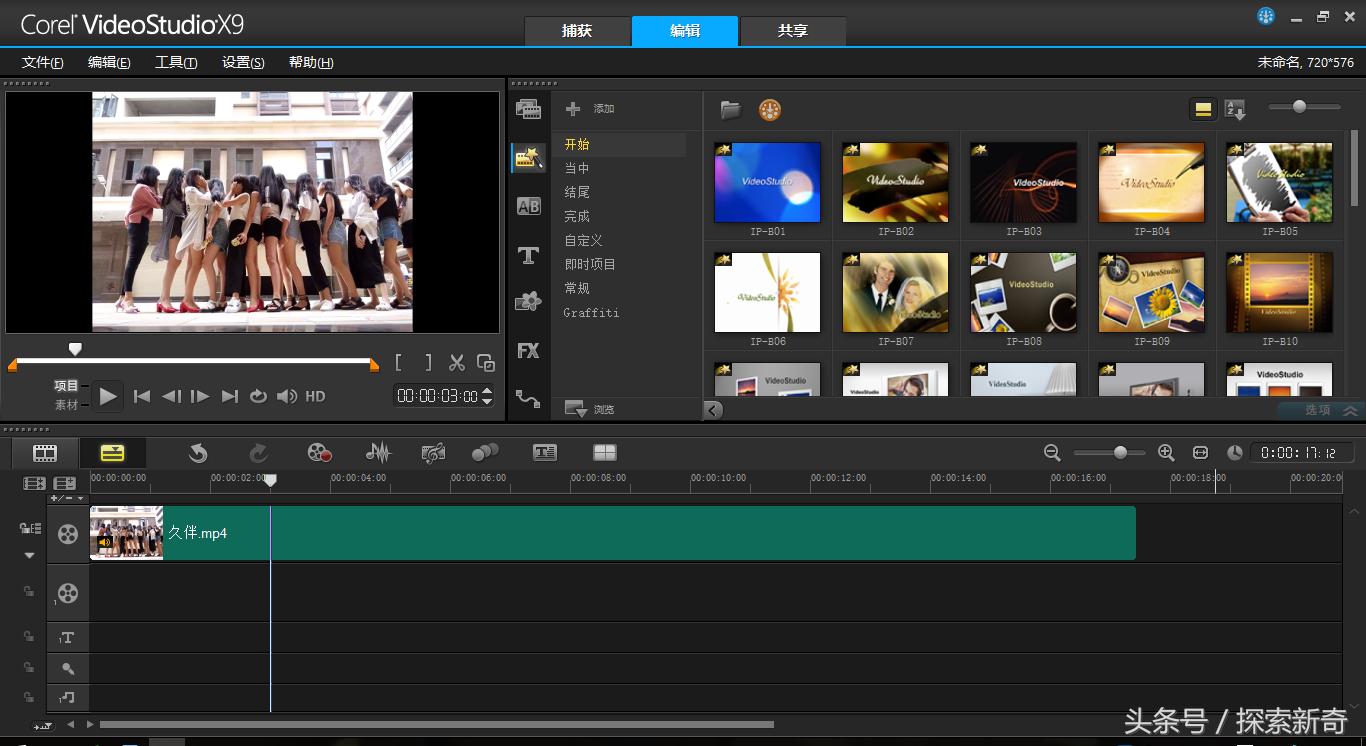Toggle HD preview mode

(x=315, y=396)
